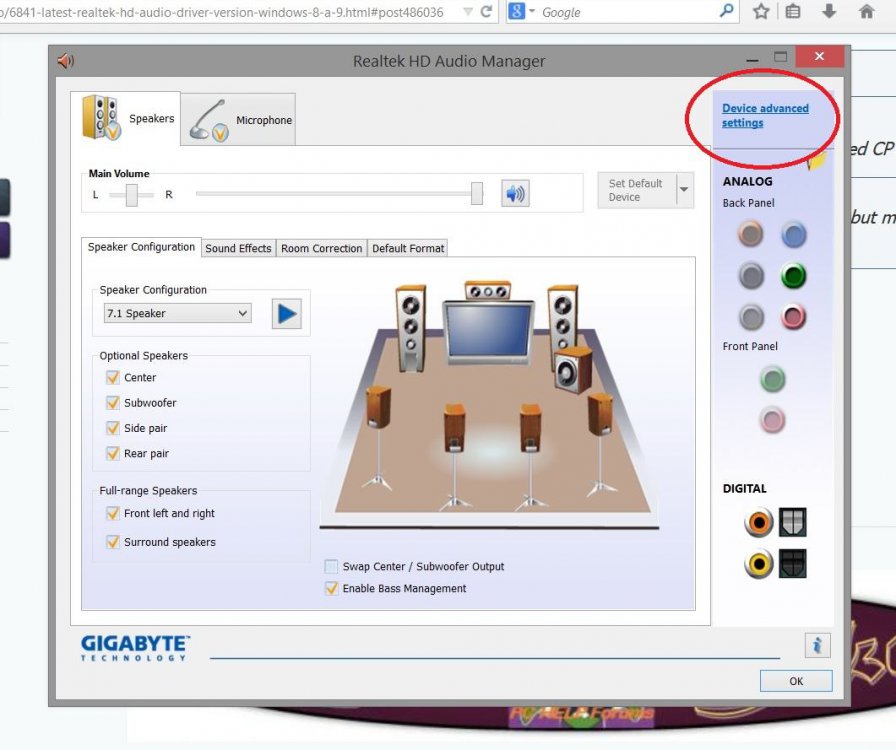Click the dark gray back panel jack
Viewport: 896px width, 750px height.
751,276
